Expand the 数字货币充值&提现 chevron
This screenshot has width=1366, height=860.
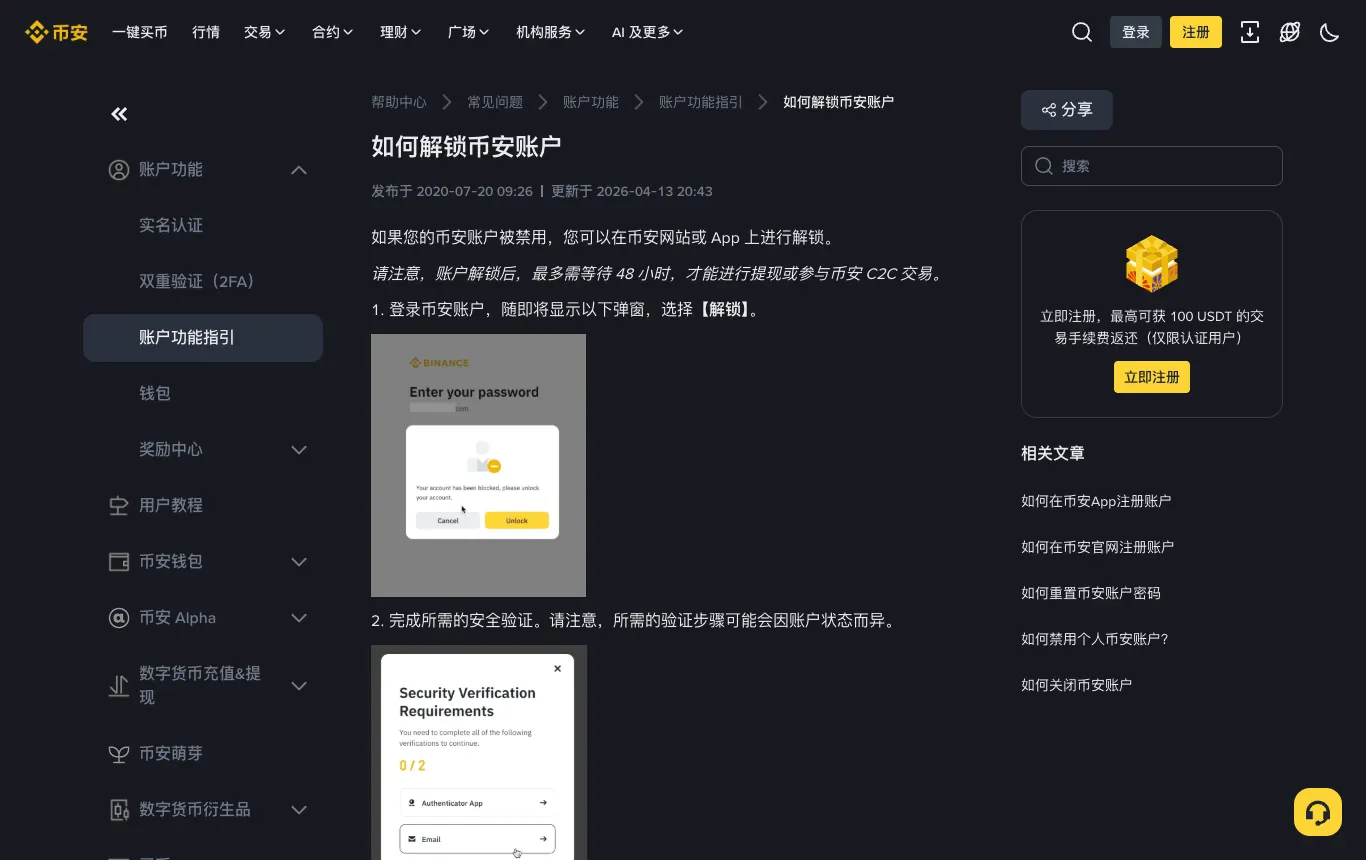[298, 686]
